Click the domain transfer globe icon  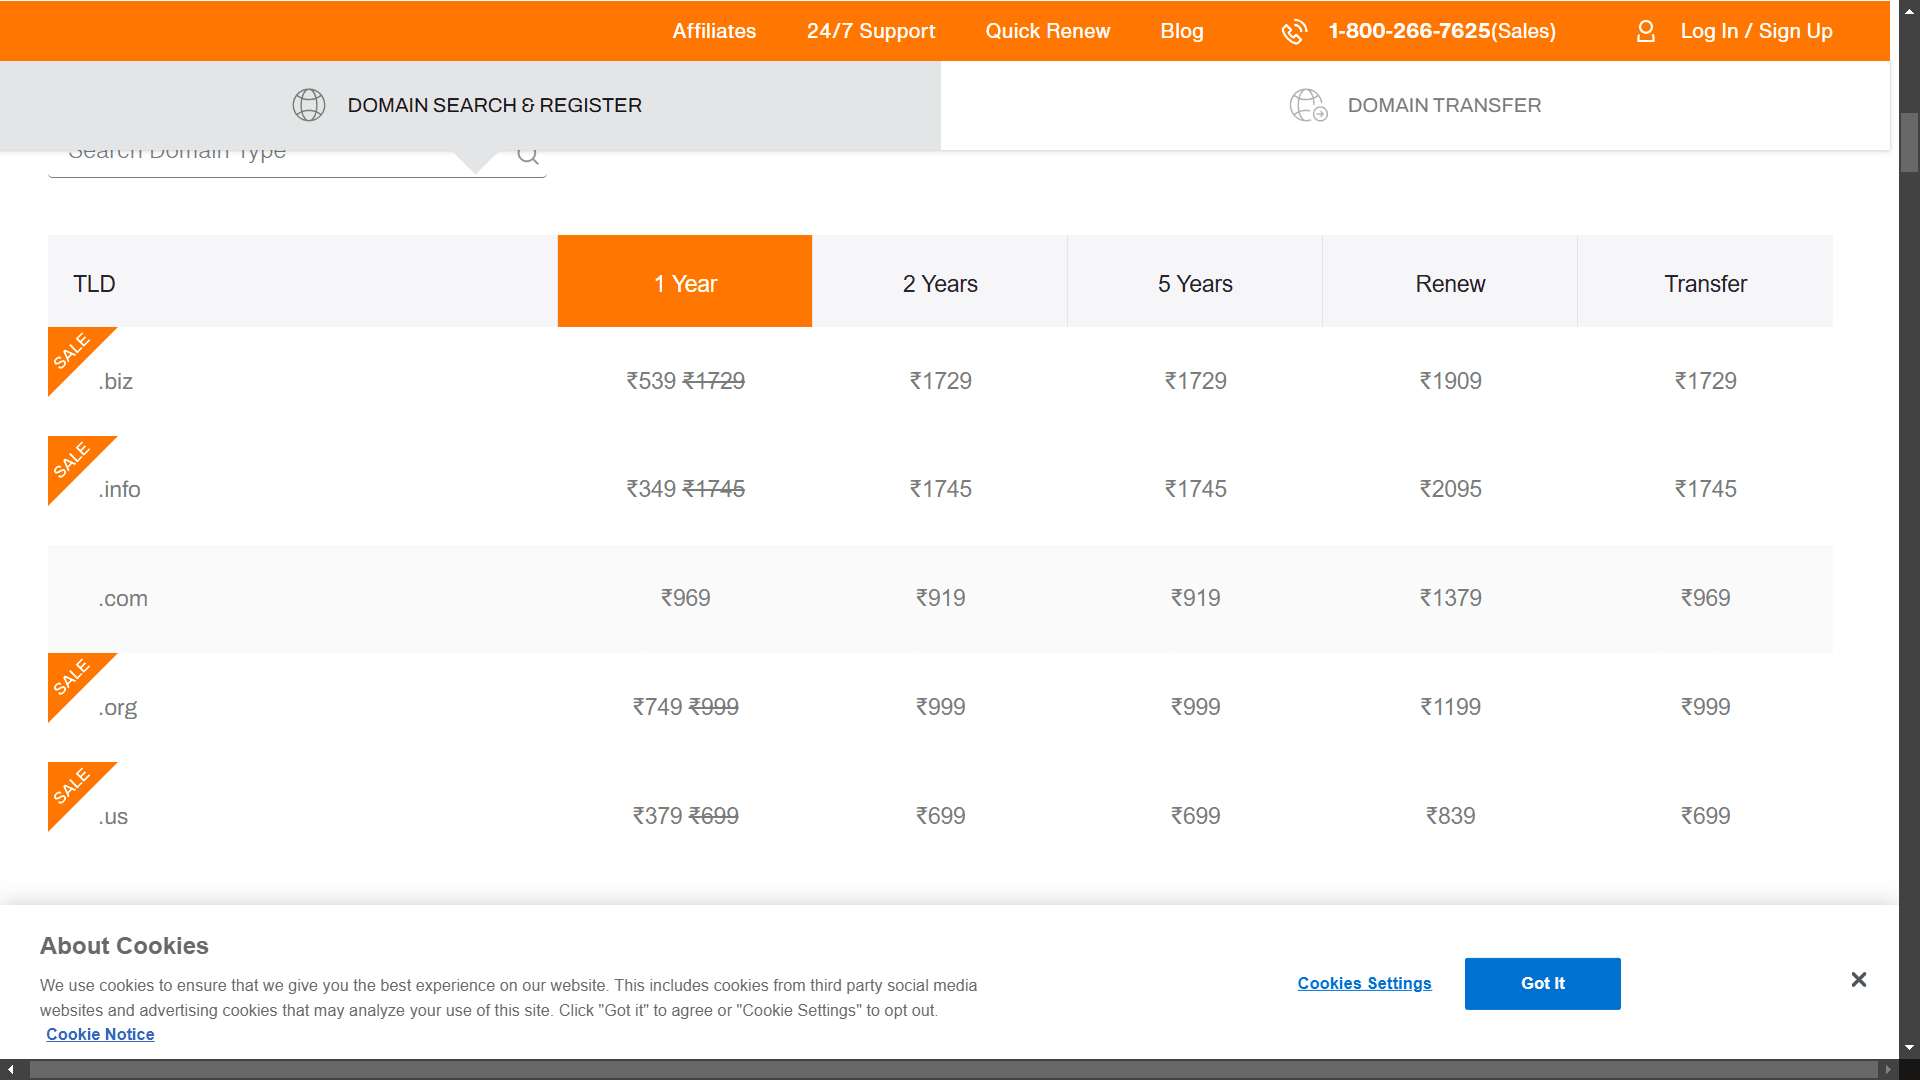coord(1308,105)
